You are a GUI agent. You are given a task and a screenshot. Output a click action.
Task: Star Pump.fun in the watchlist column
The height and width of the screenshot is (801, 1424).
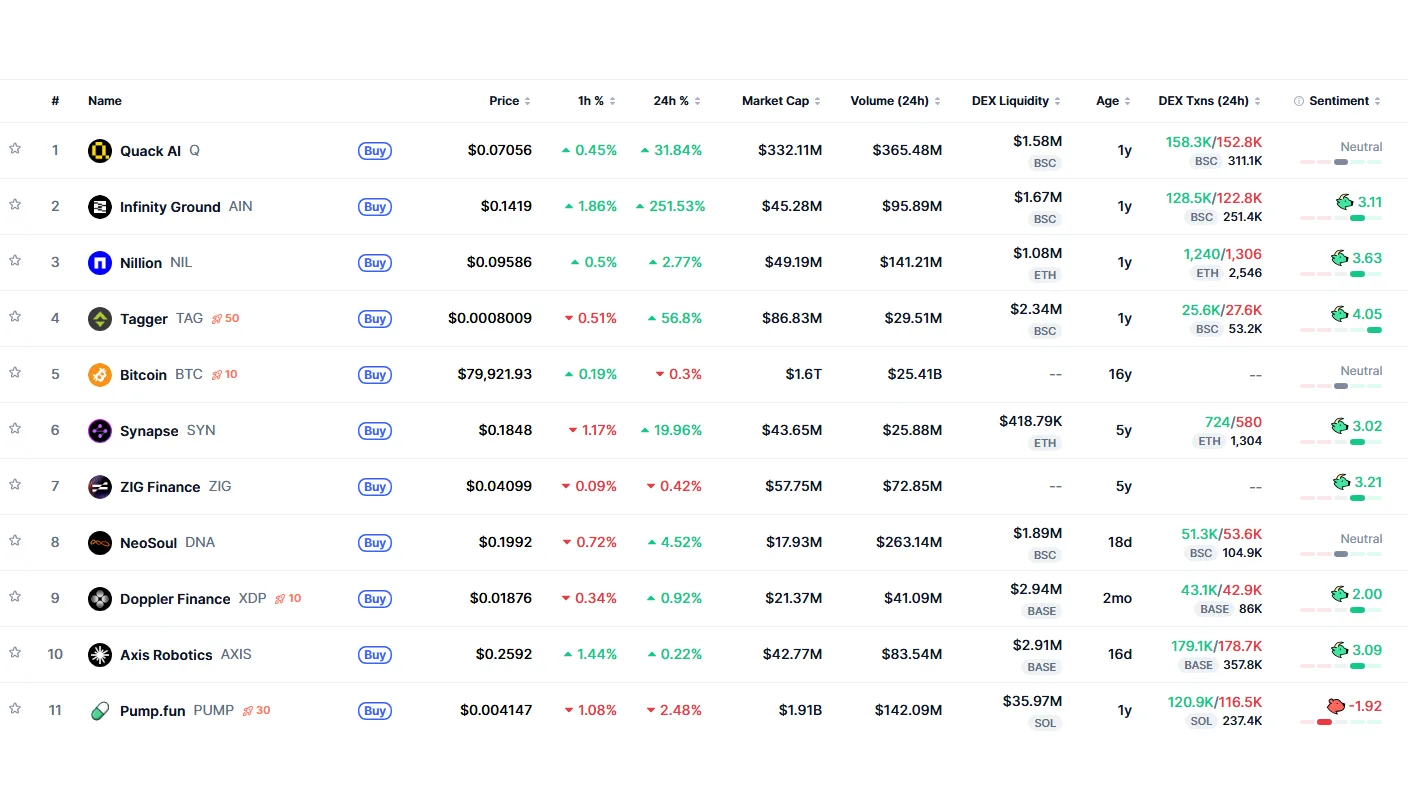pyautogui.click(x=15, y=708)
